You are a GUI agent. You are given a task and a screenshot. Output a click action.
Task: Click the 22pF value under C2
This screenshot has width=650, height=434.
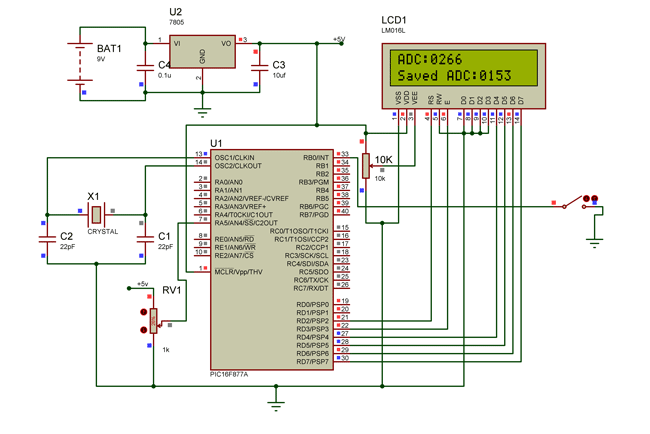pos(67,247)
